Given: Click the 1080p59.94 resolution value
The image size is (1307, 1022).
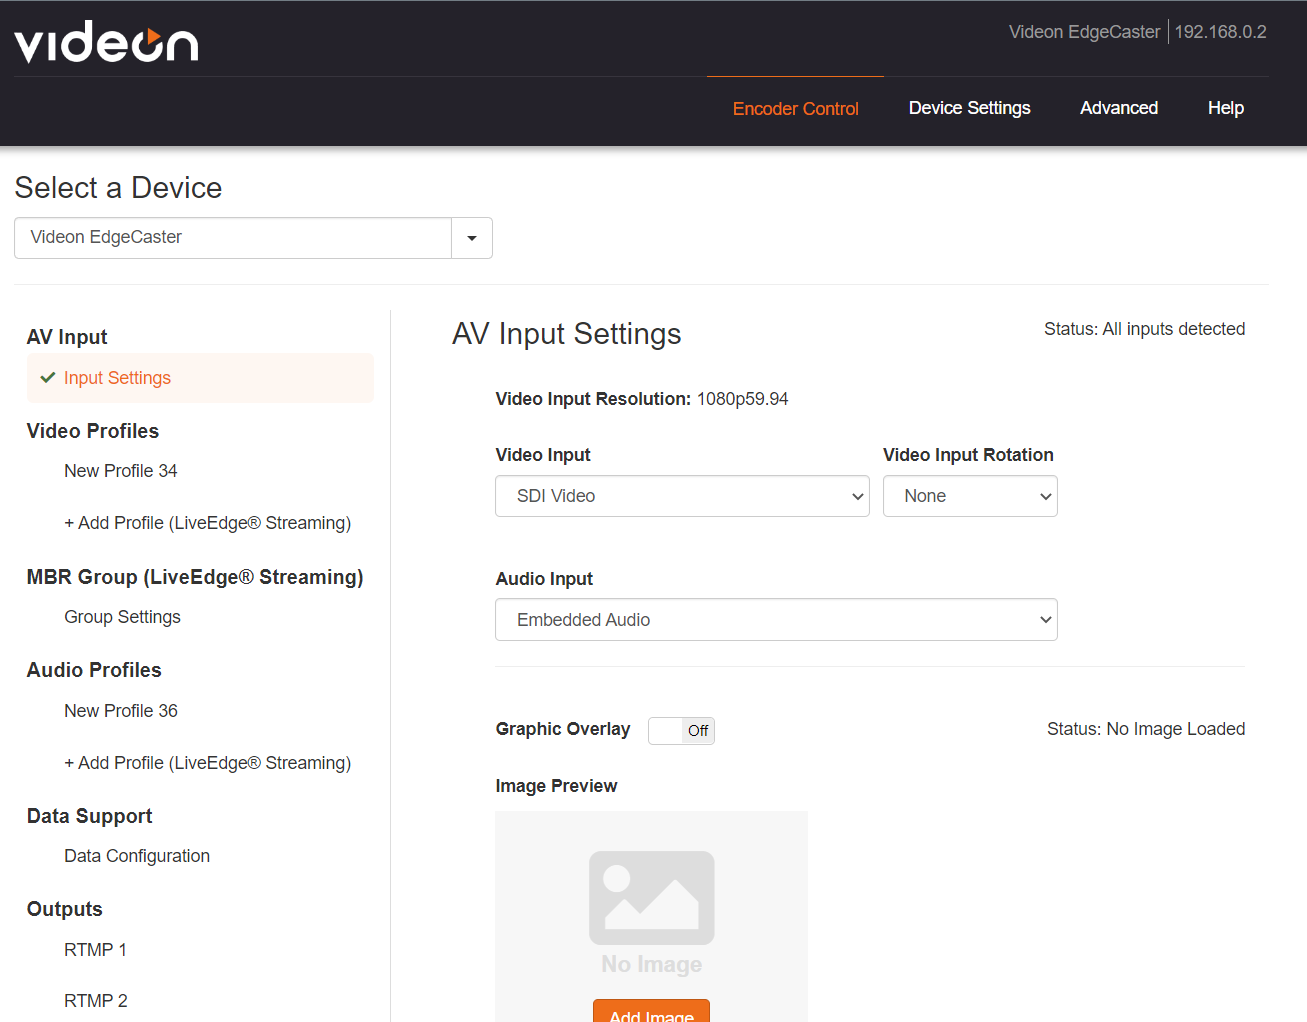Looking at the screenshot, I should [743, 399].
